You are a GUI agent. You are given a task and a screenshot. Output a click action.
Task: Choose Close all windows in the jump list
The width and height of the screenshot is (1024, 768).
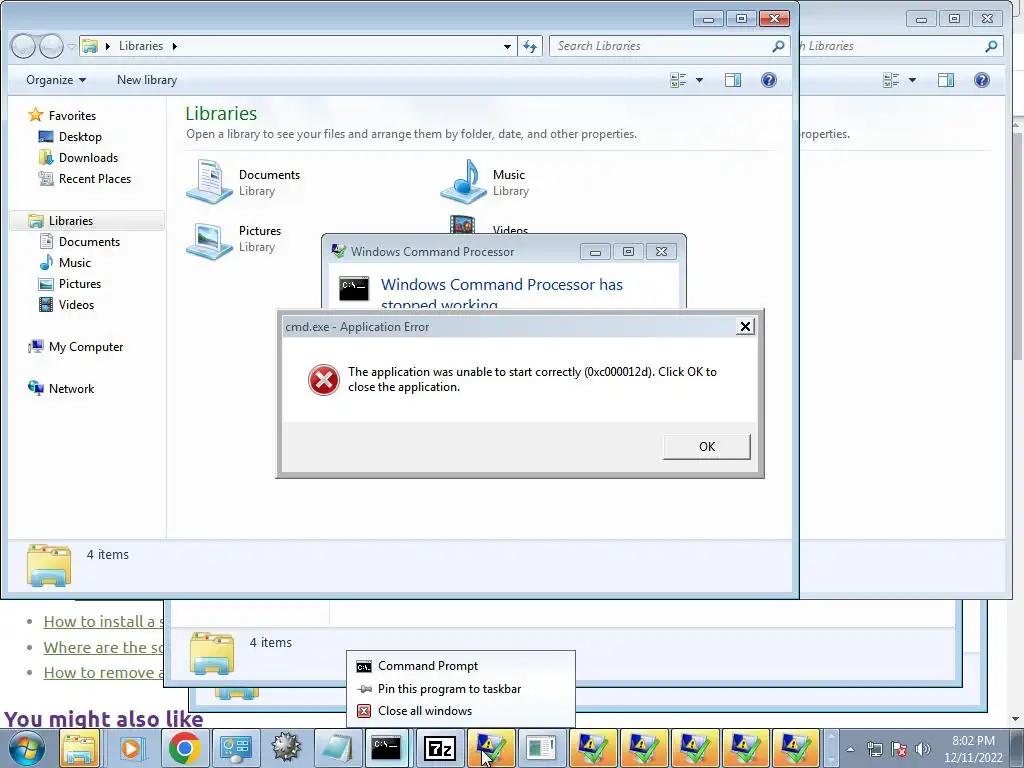pyautogui.click(x=424, y=711)
